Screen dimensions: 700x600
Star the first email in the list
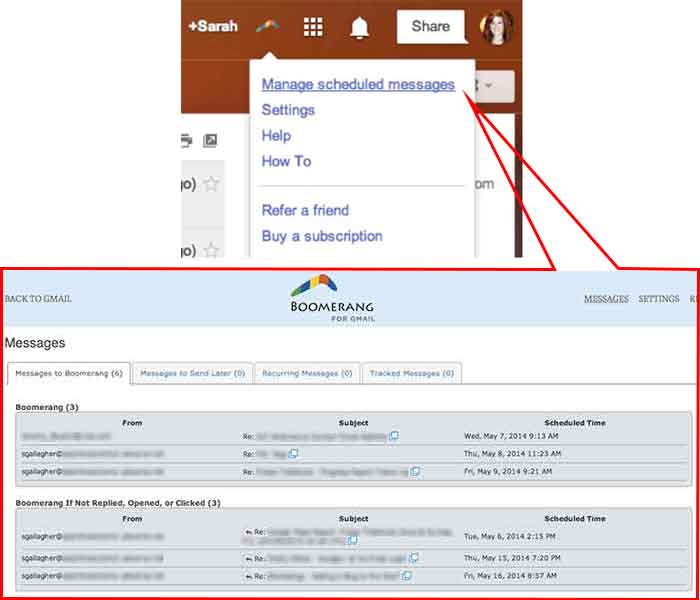pyautogui.click(x=212, y=183)
